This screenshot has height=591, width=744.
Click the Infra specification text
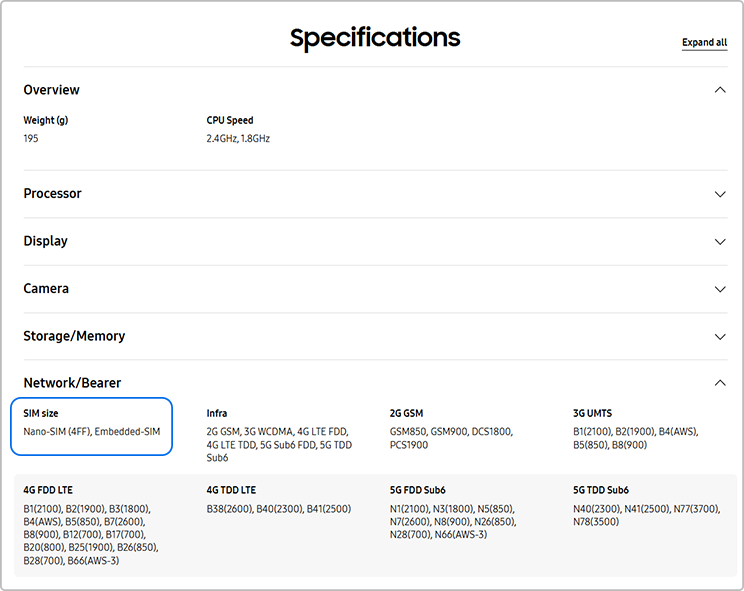click(x=279, y=444)
